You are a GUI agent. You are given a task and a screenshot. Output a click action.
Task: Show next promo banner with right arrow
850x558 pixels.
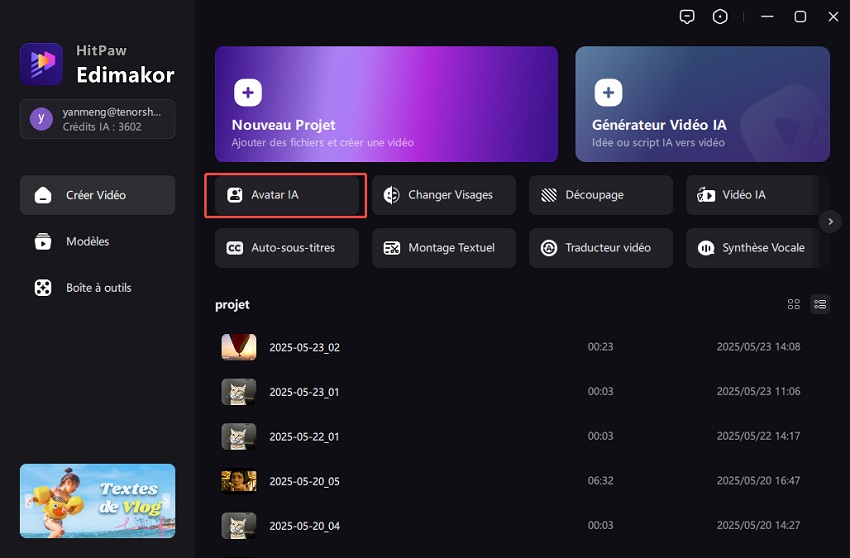click(x=167, y=501)
